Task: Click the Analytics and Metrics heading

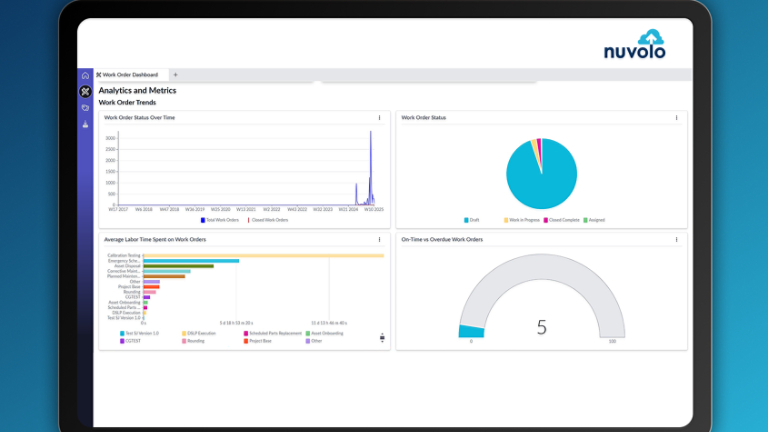Action: point(137,91)
